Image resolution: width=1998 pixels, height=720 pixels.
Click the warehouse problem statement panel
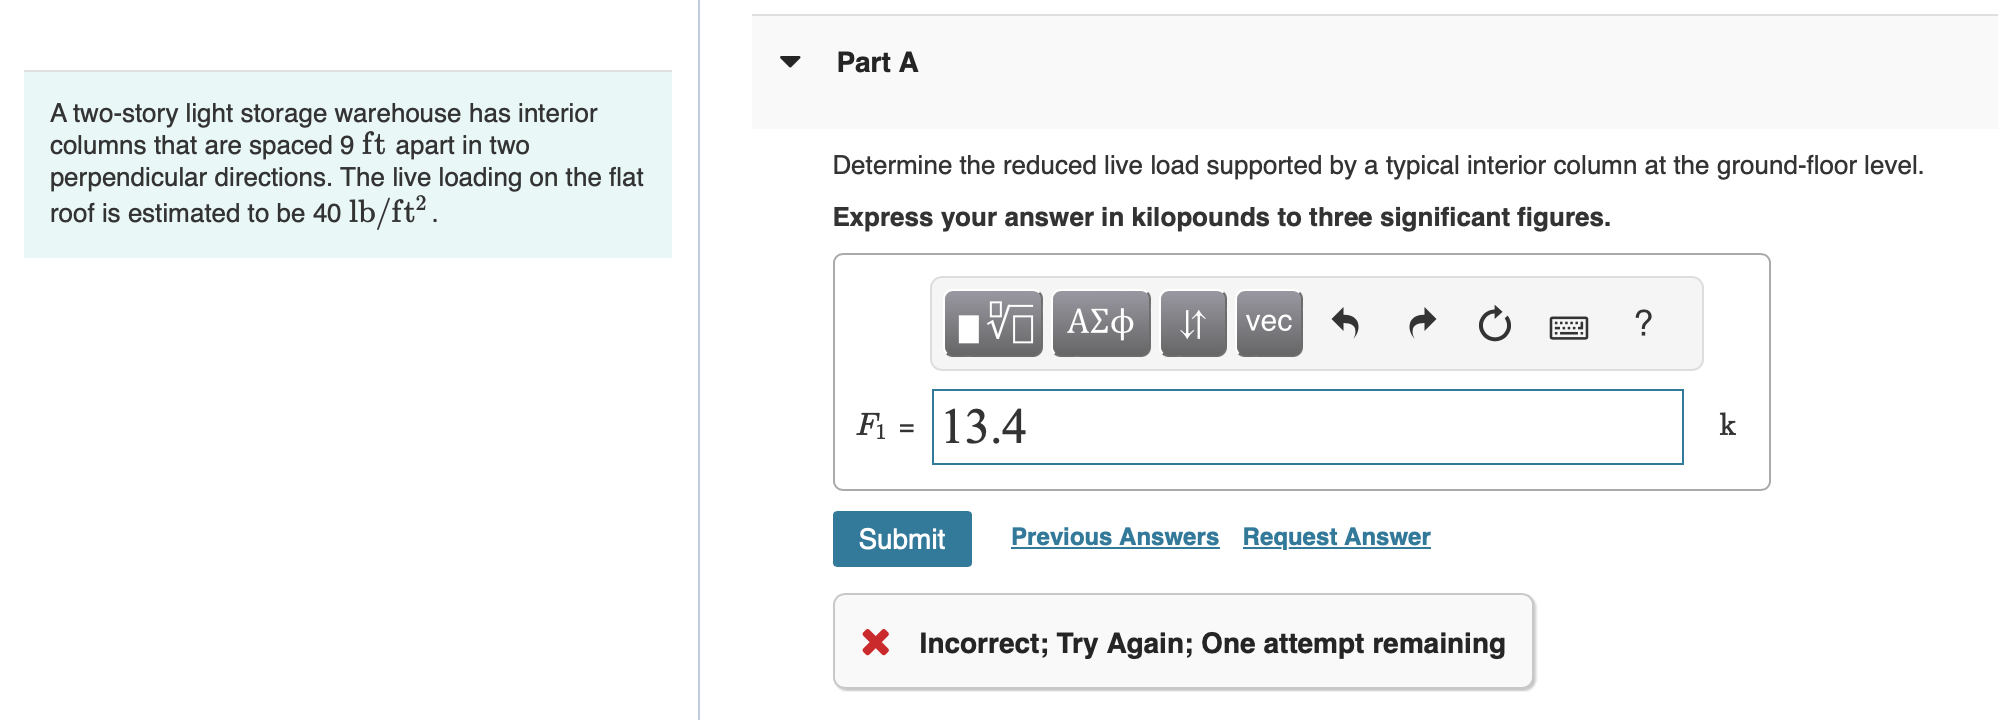pyautogui.click(x=347, y=164)
